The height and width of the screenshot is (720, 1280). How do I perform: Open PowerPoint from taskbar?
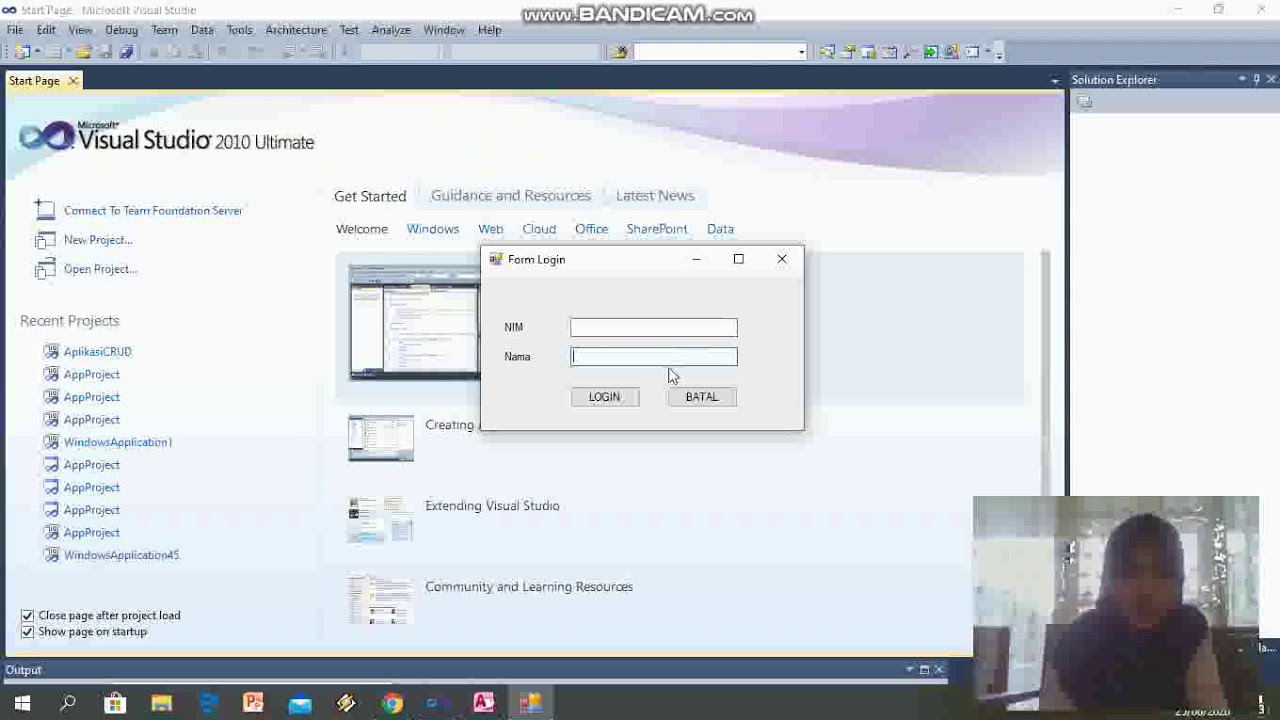pyautogui.click(x=253, y=703)
